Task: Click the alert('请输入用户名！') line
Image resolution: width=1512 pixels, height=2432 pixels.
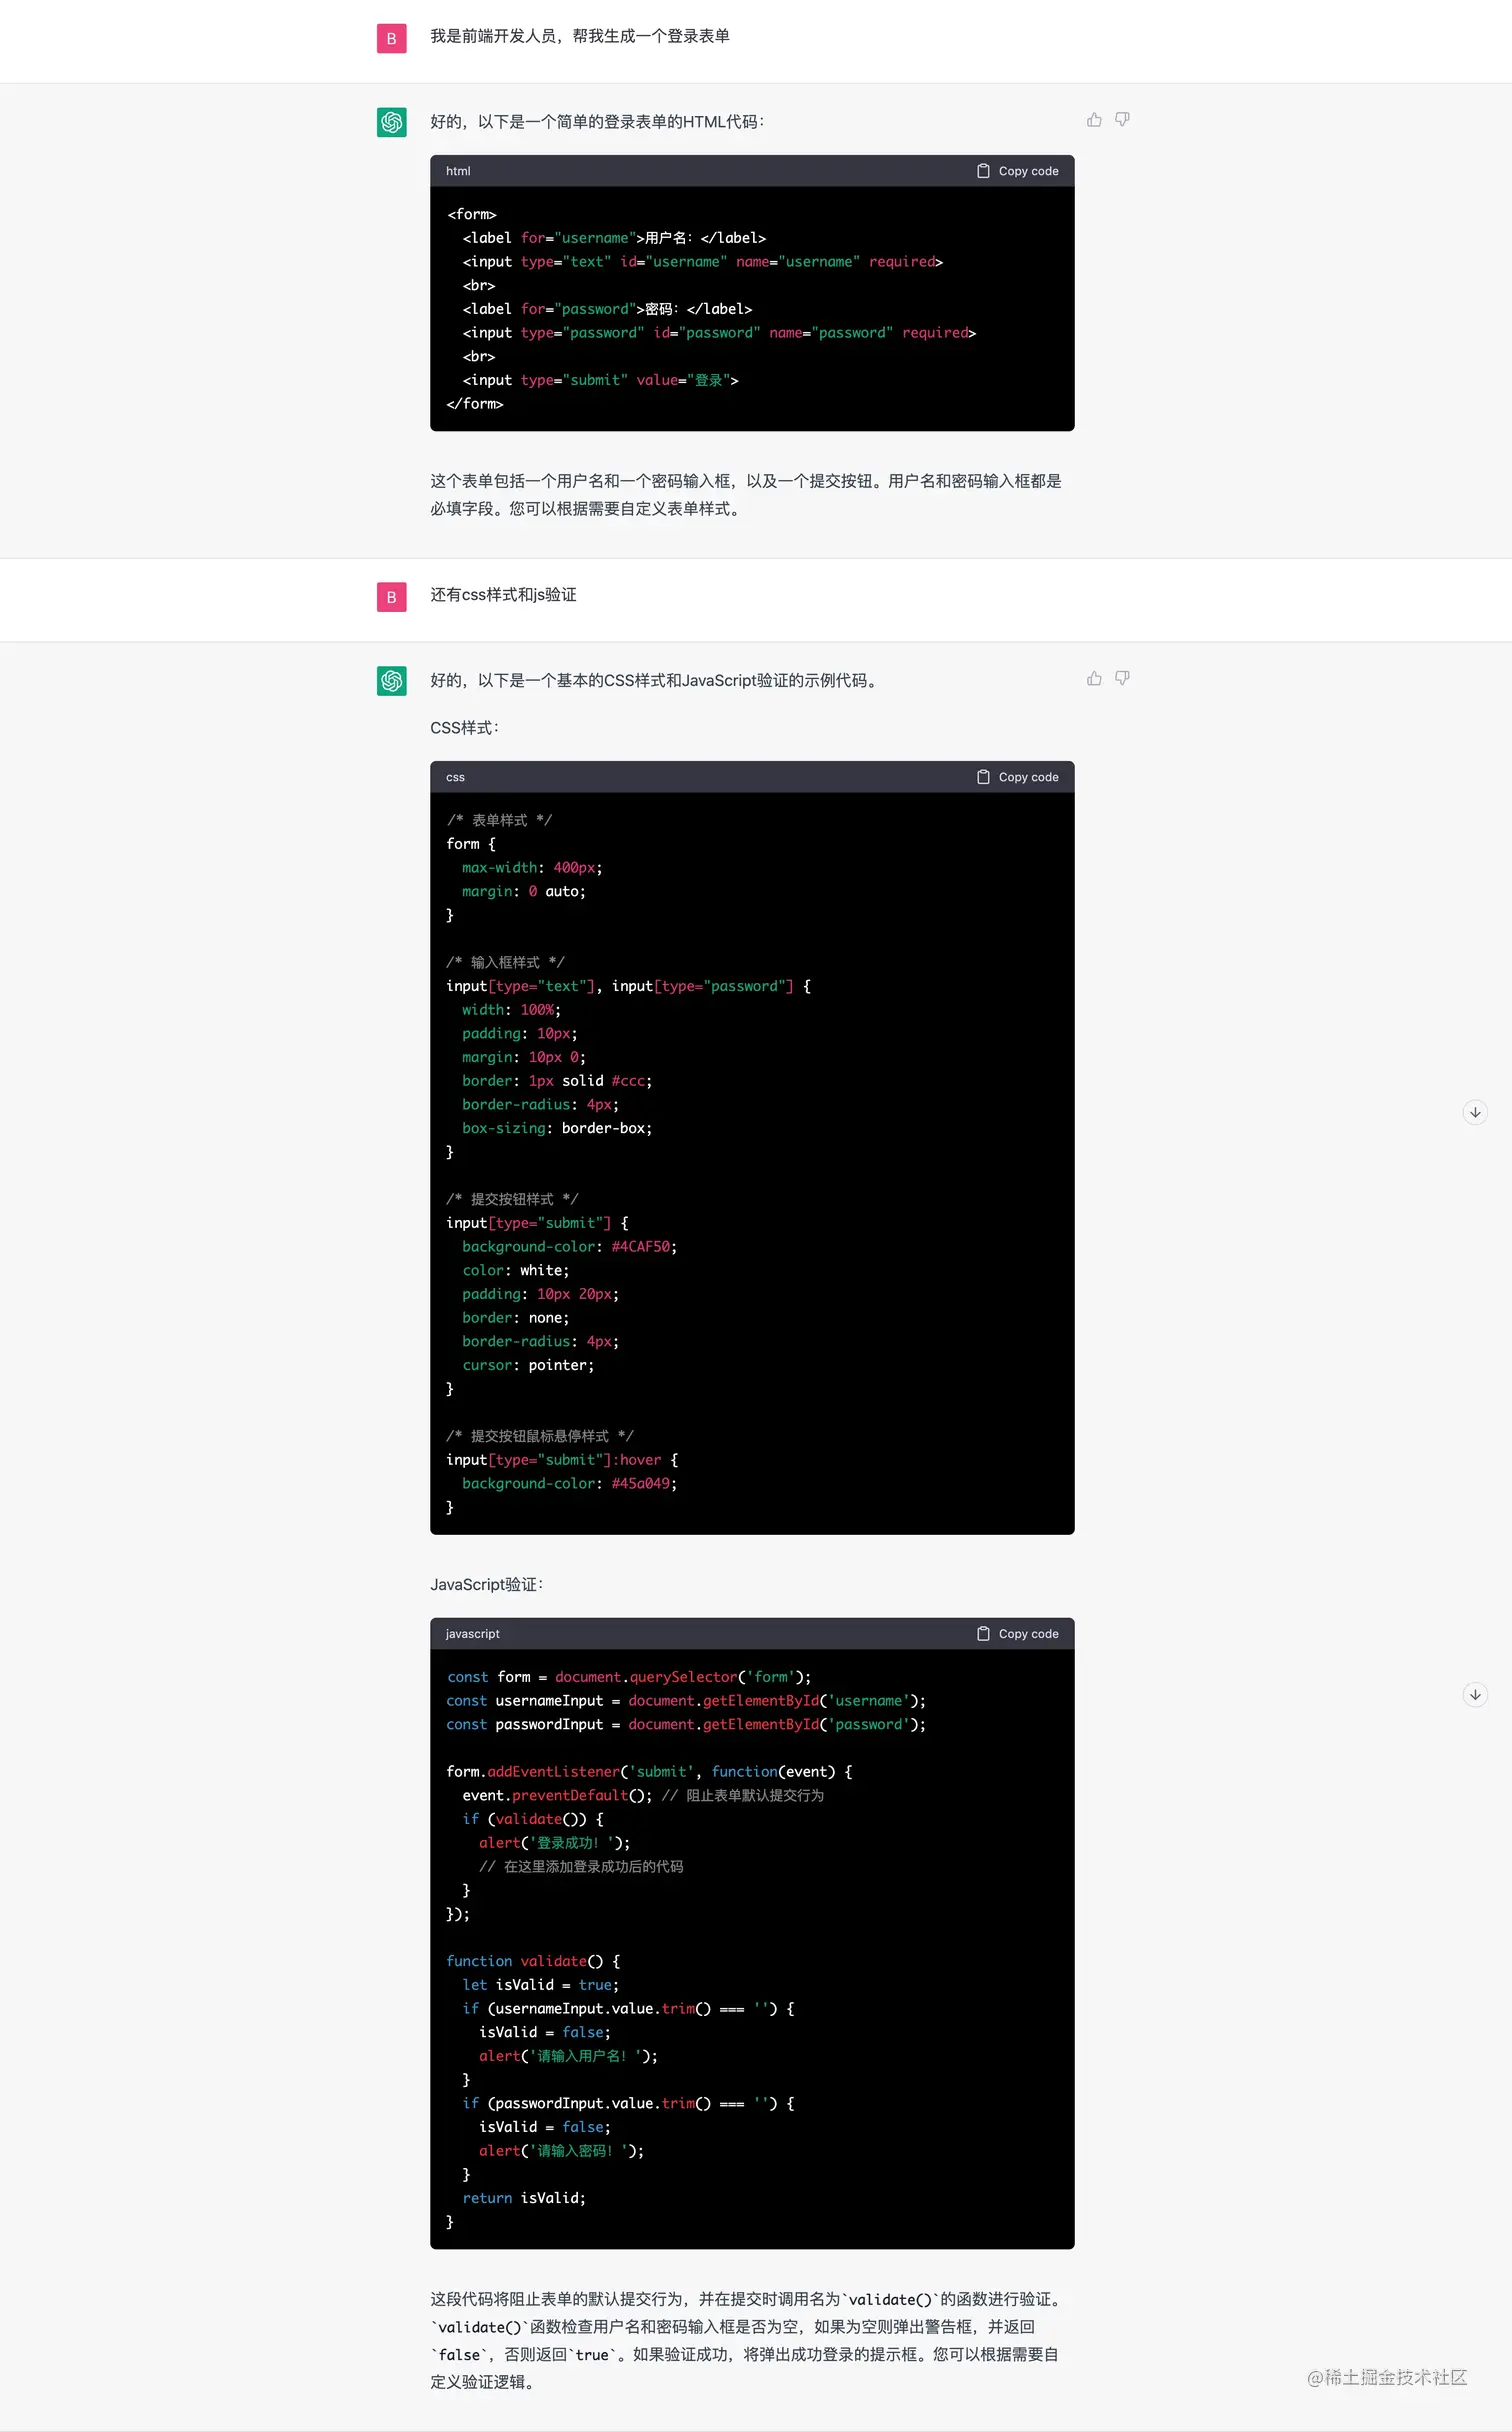Action: coord(568,2057)
